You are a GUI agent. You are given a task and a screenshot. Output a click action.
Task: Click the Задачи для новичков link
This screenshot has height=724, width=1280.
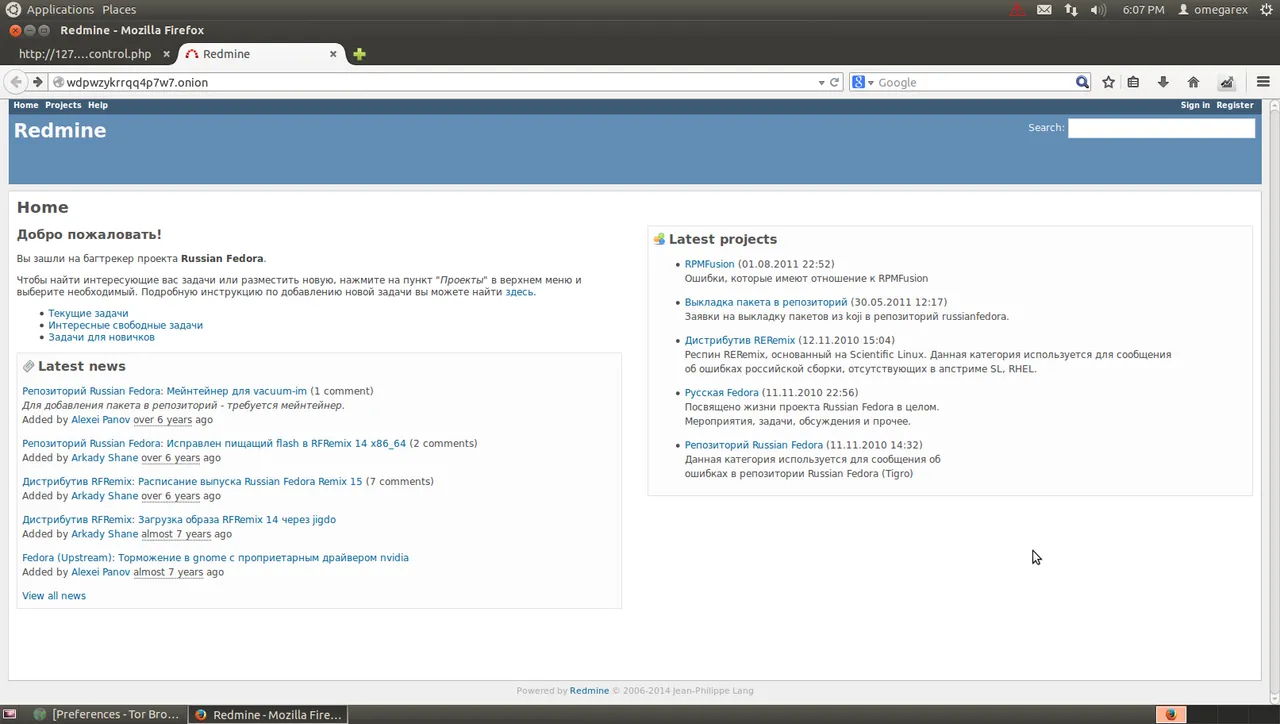click(x=101, y=337)
